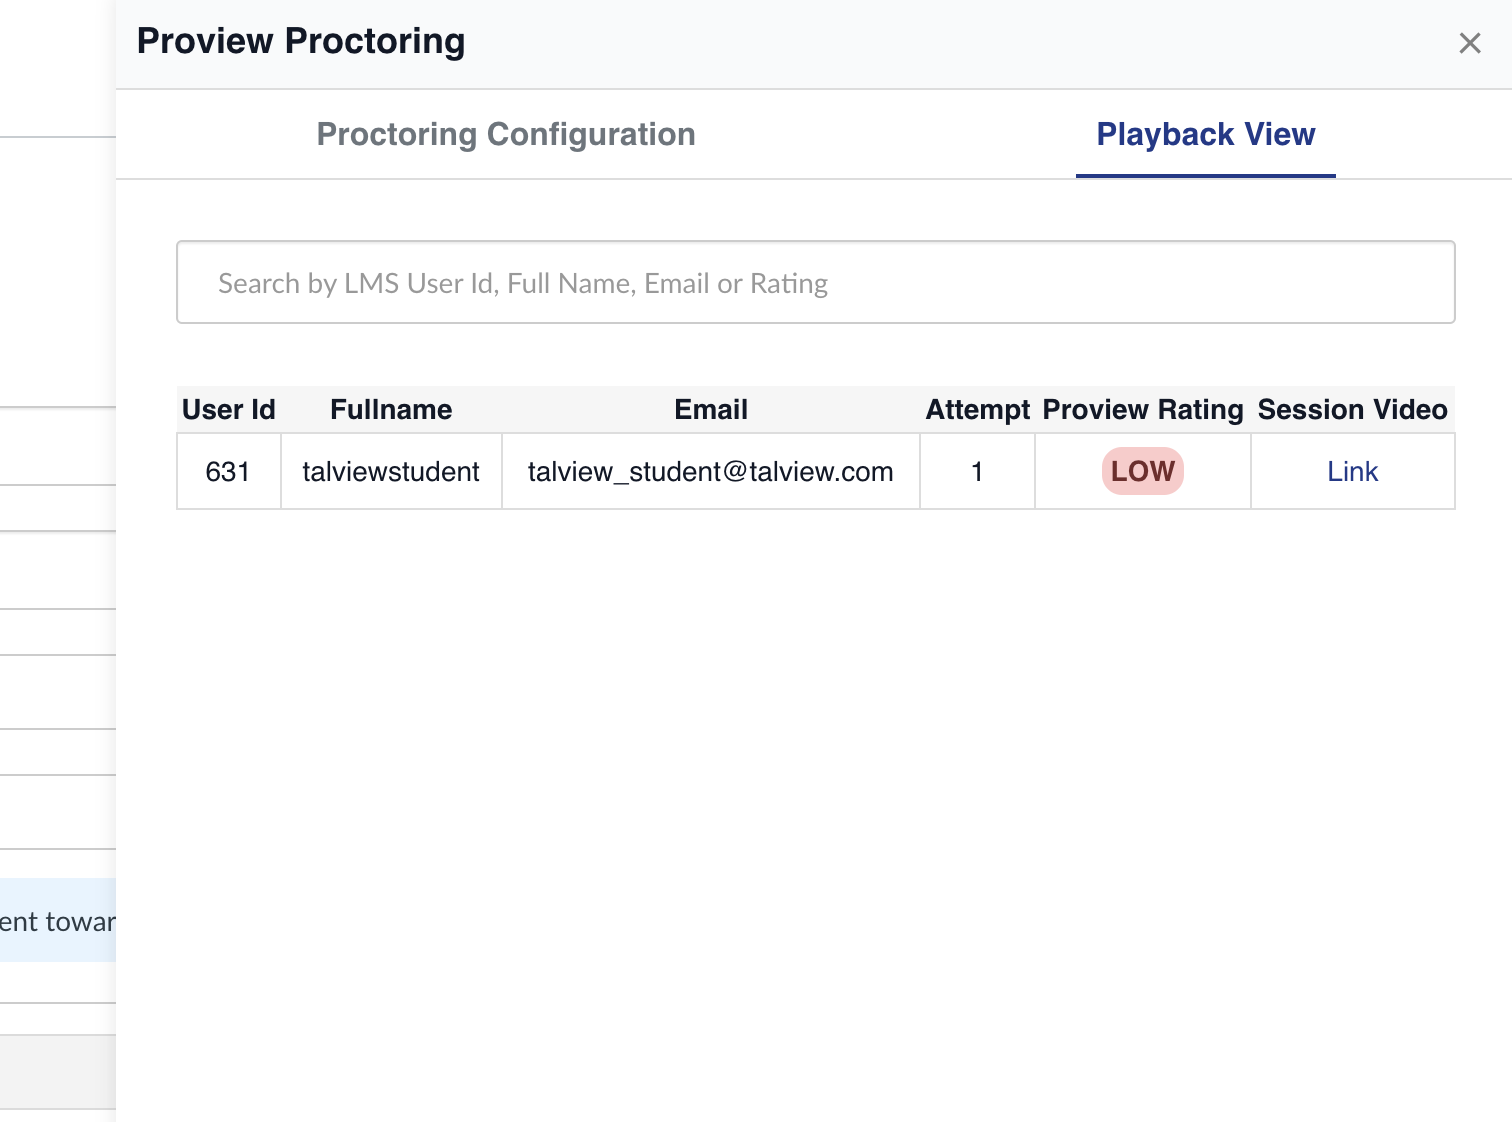The image size is (1512, 1122).
Task: Select talview_student@talview.com email cell
Action: click(x=711, y=471)
